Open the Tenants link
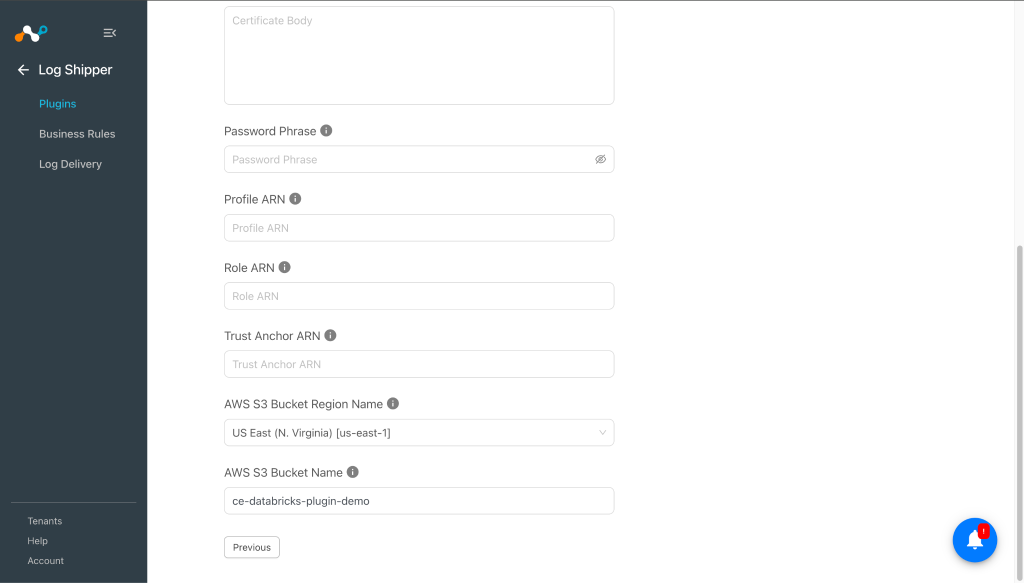 (x=44, y=521)
